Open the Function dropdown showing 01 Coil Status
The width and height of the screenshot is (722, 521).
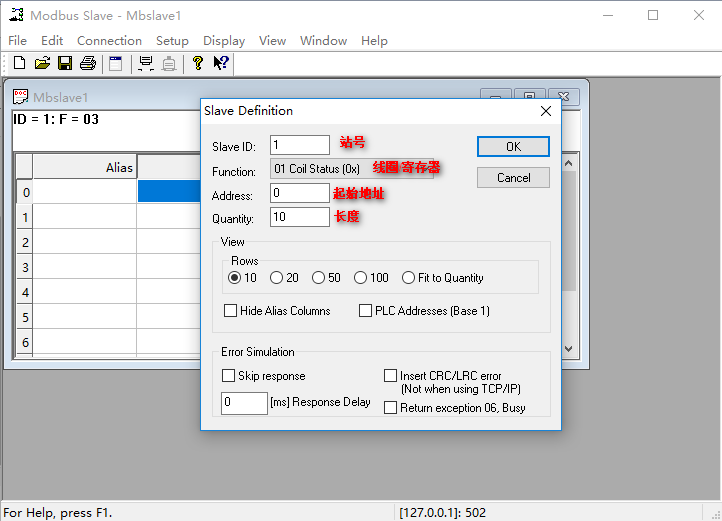(352, 169)
